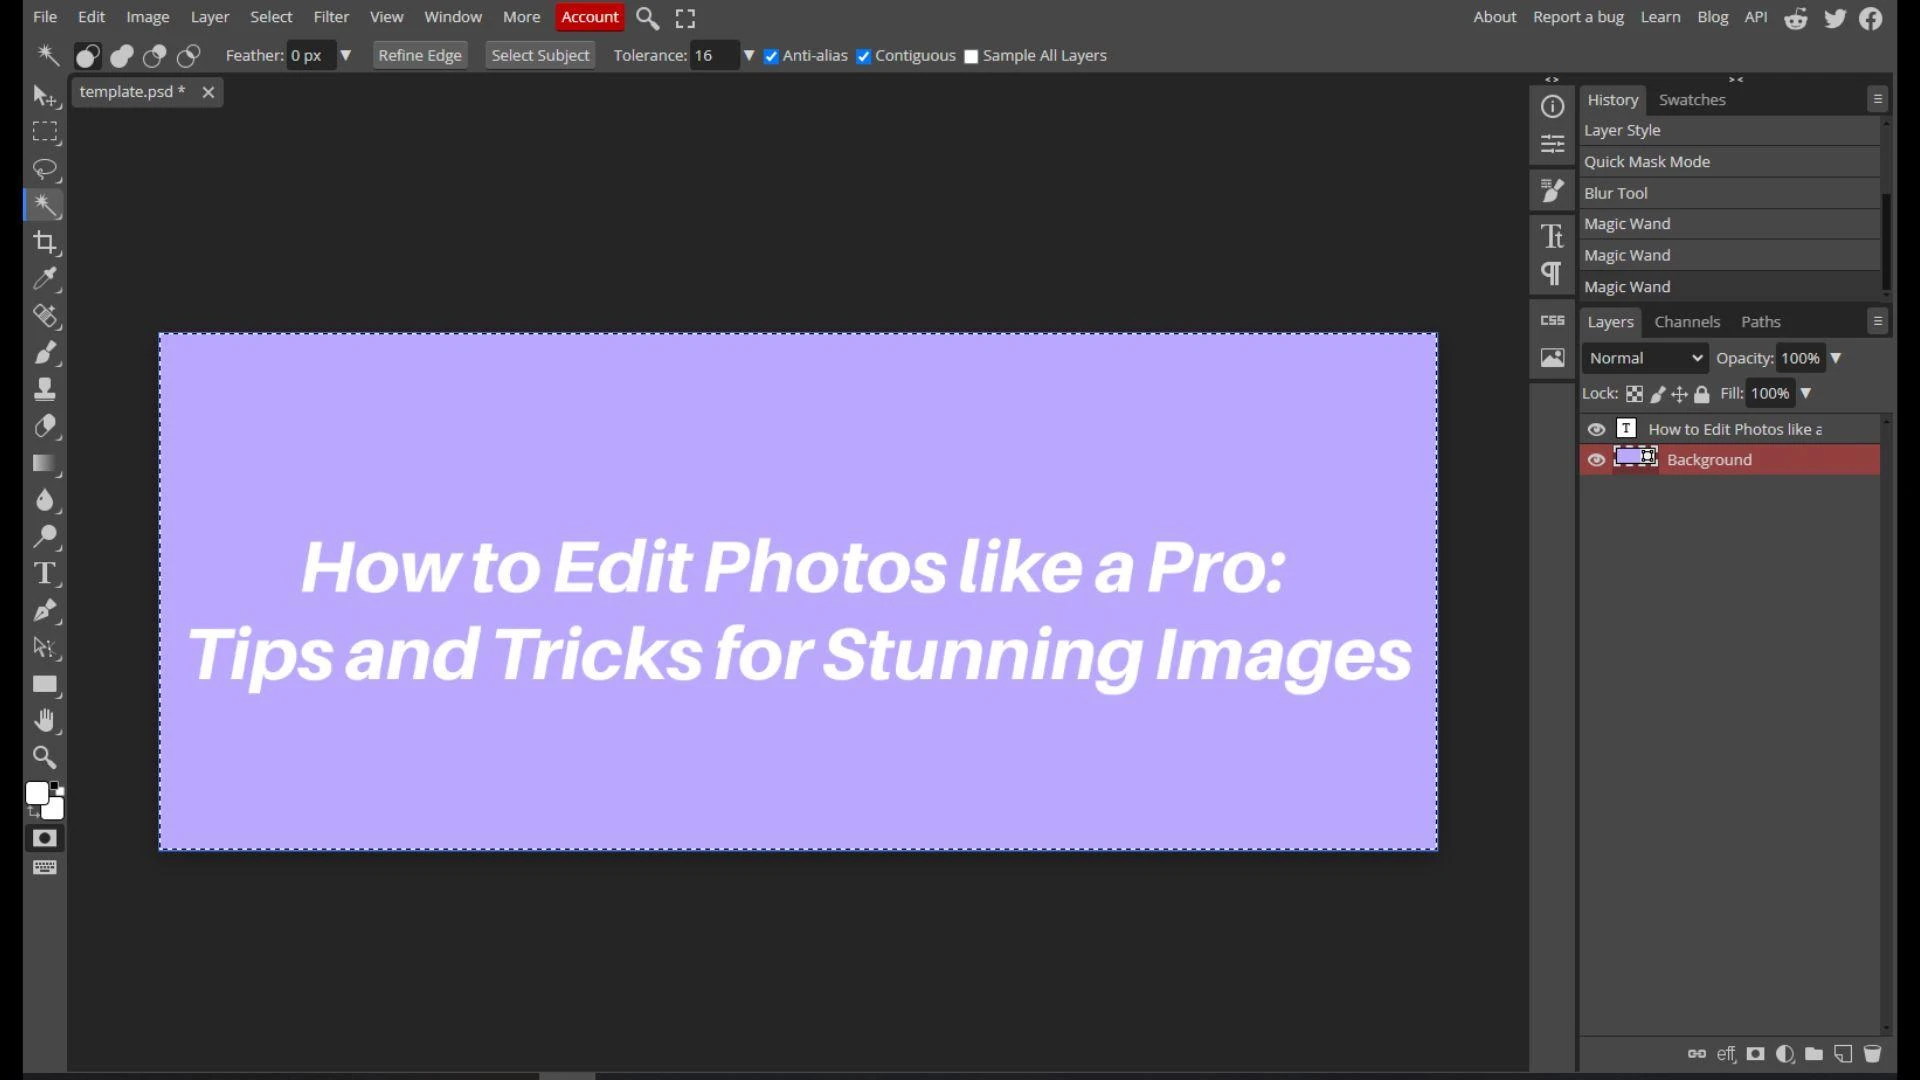Open the Normal blend mode dropdown
Screen dimensions: 1920x1080
coord(1645,358)
